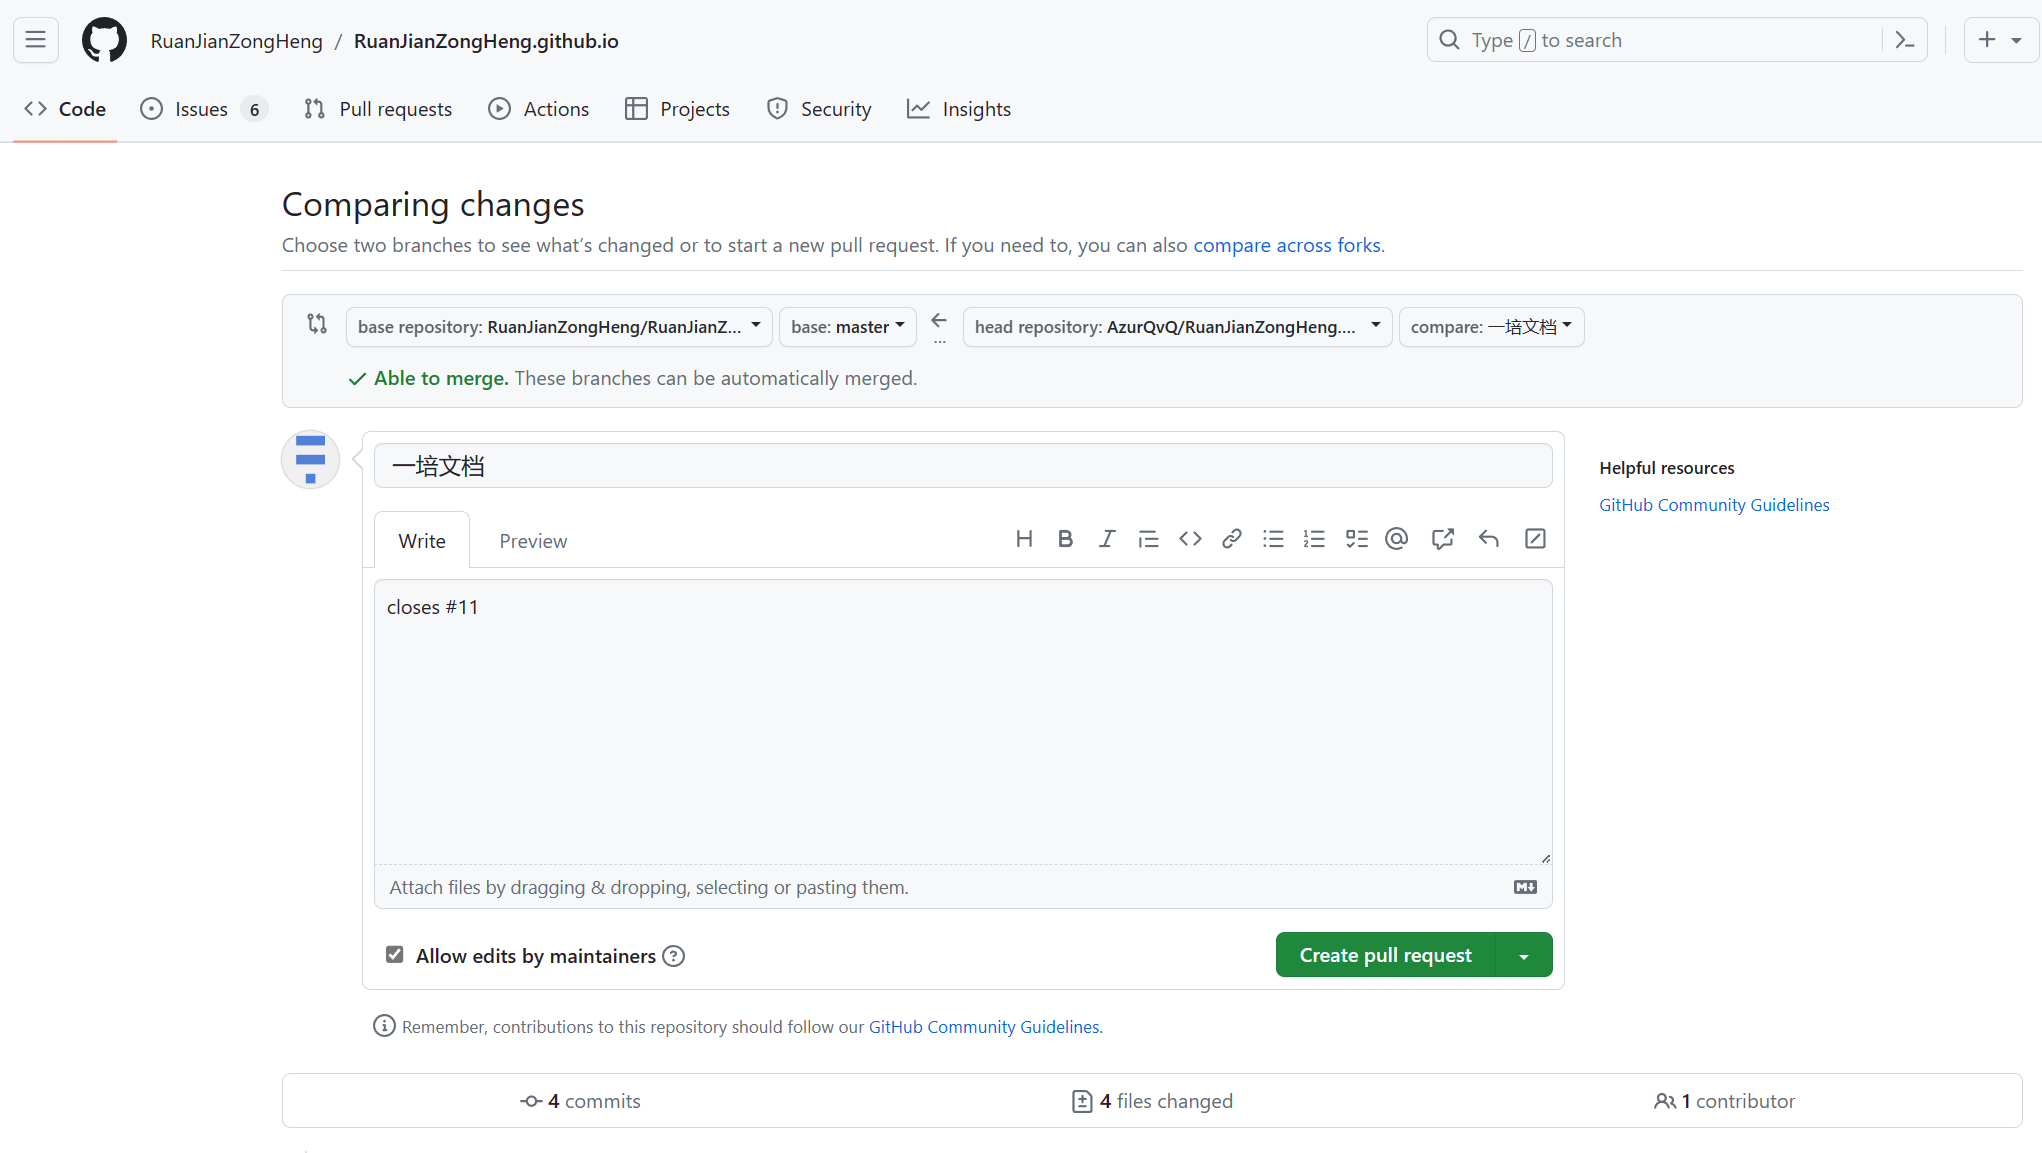
Task: Follow the compare across forks link
Action: point(1287,245)
